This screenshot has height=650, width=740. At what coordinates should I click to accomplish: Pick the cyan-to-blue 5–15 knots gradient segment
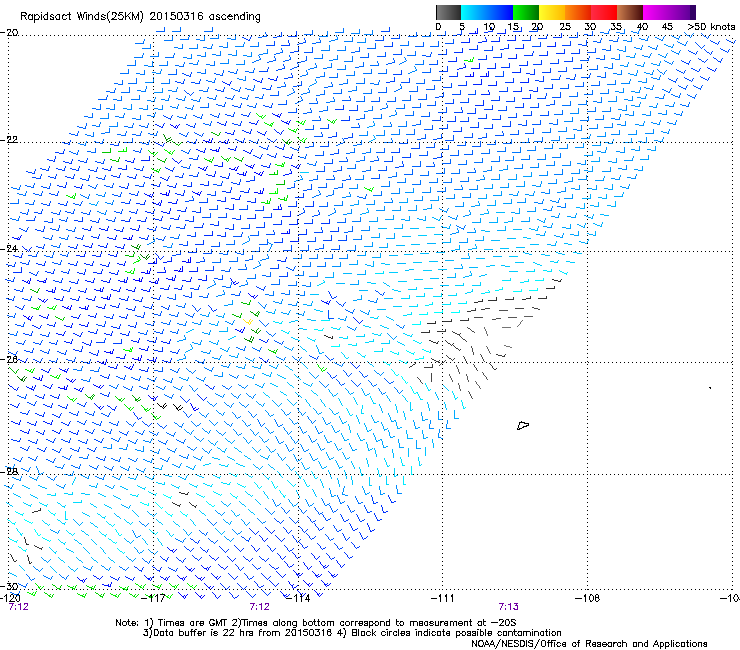coord(487,12)
